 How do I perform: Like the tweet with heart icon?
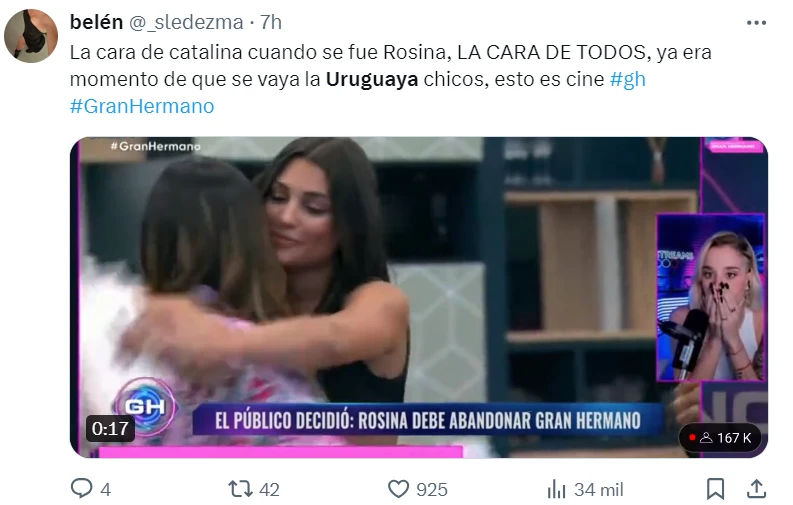pos(398,489)
